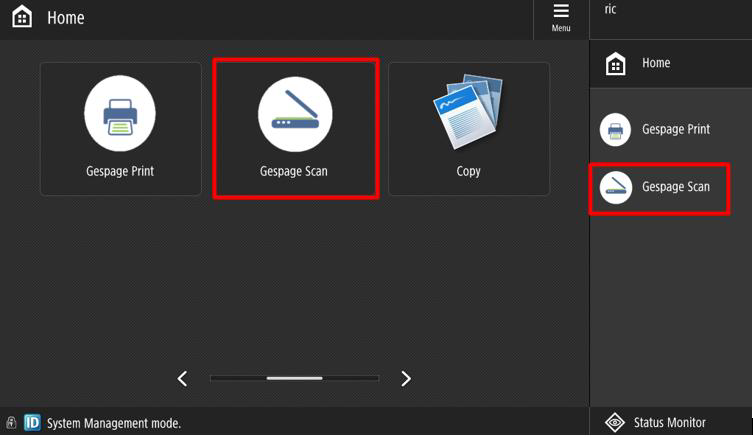
Task: Open the Copy function tile
Action: click(469, 129)
